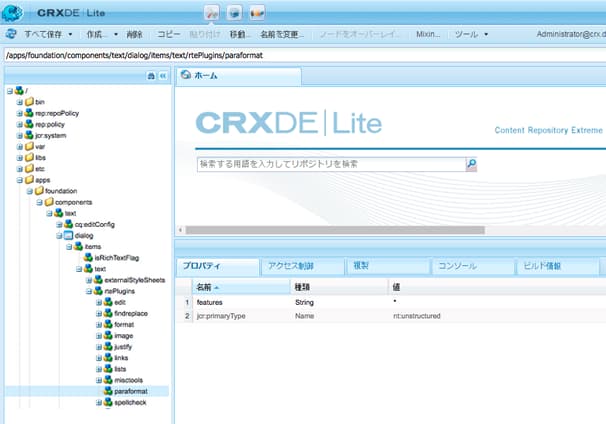Expand the etc folder
The width and height of the screenshot is (606, 424).
tap(19, 169)
